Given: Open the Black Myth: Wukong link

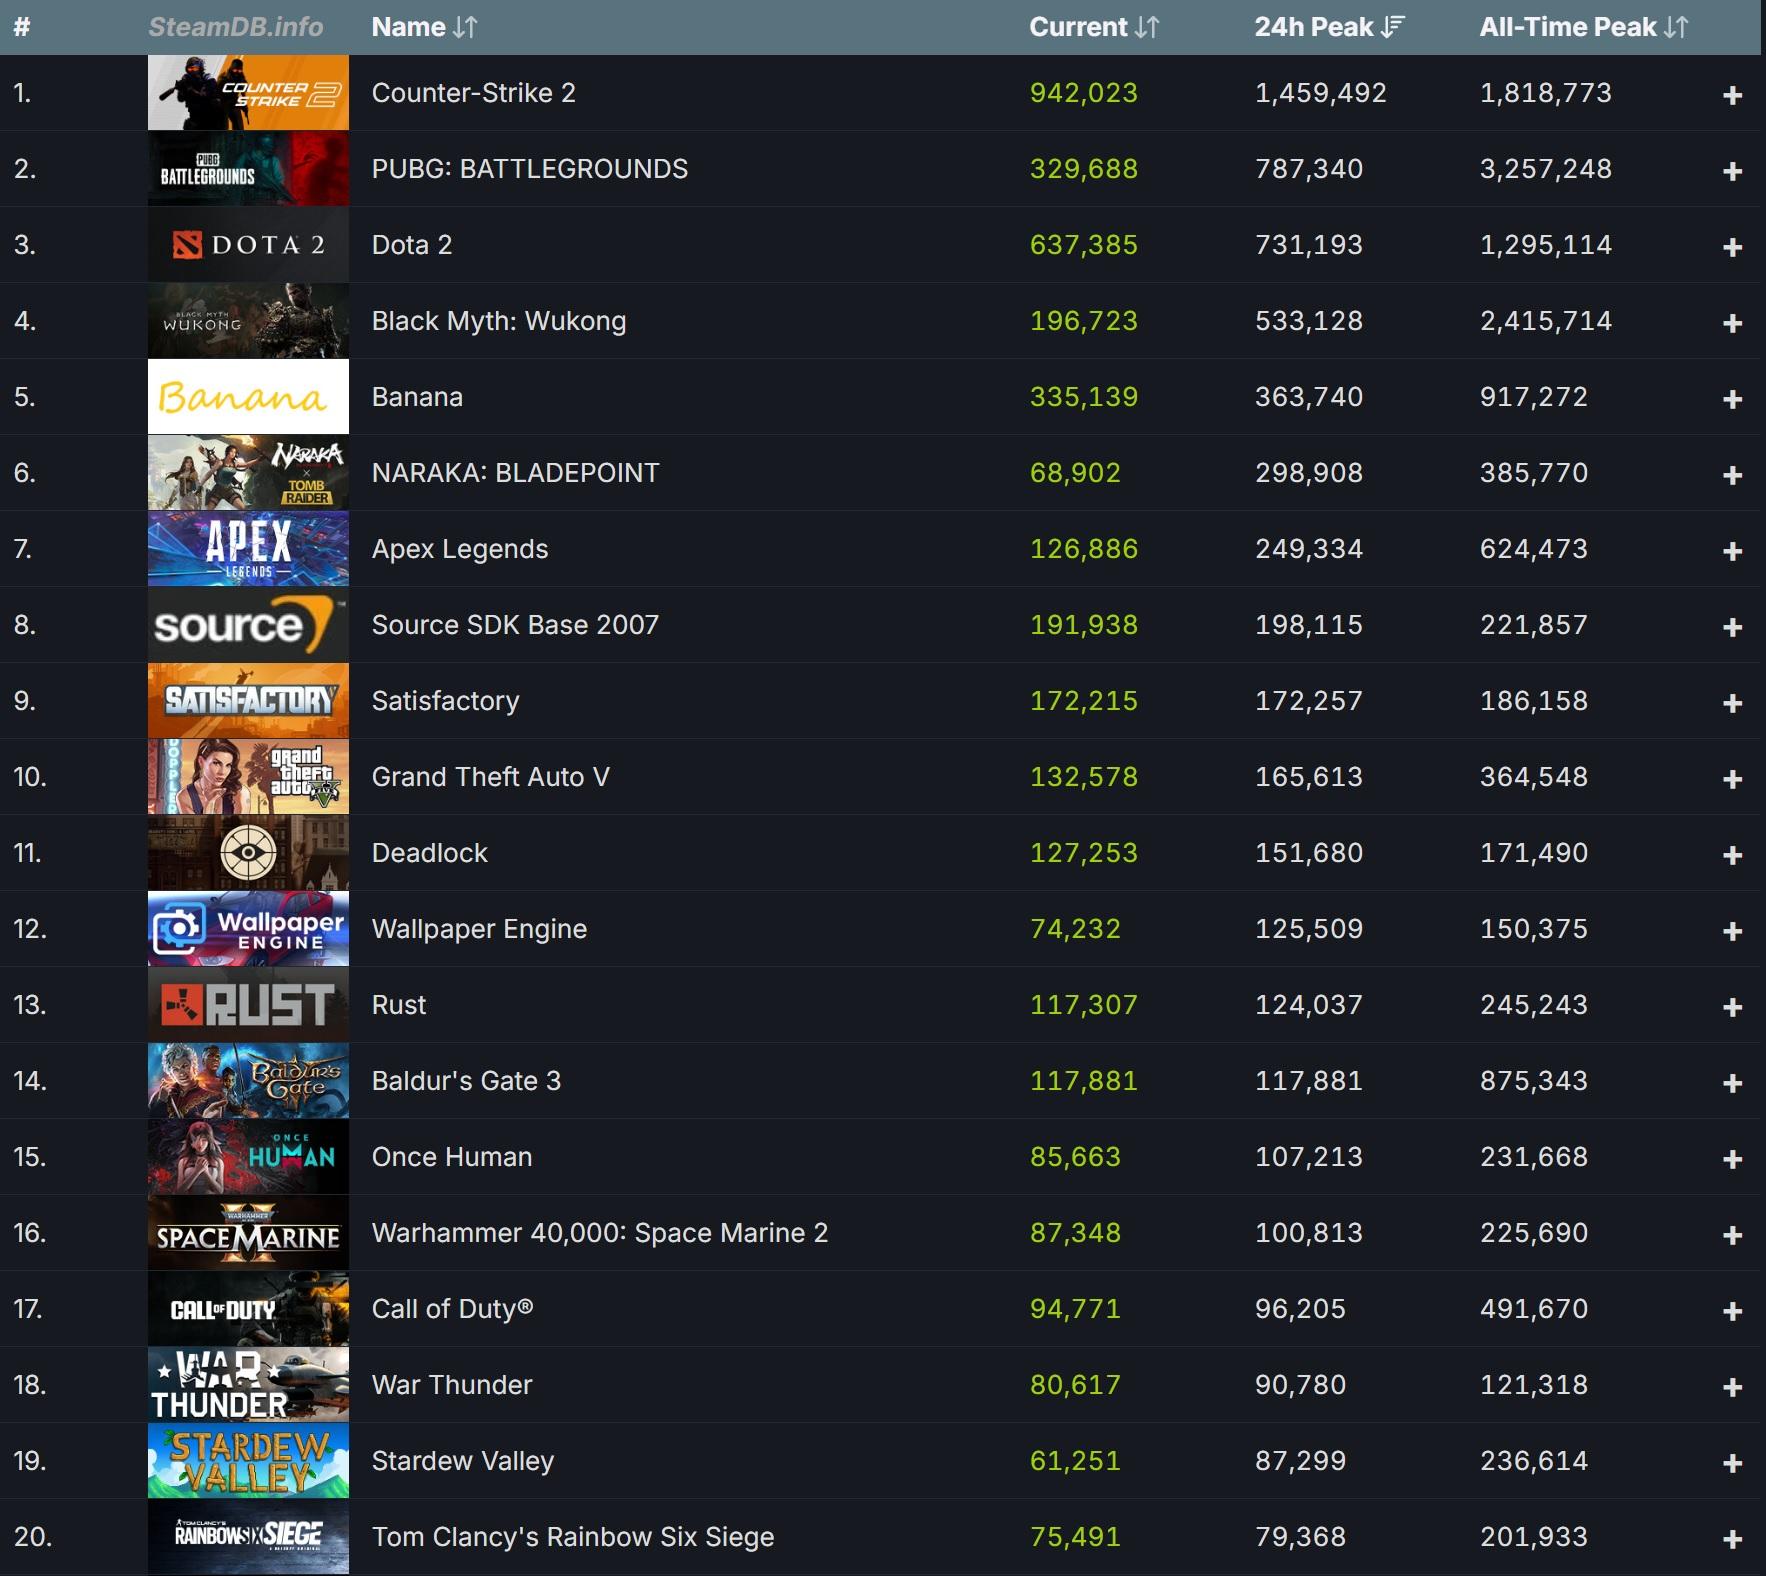Looking at the screenshot, I should point(499,321).
